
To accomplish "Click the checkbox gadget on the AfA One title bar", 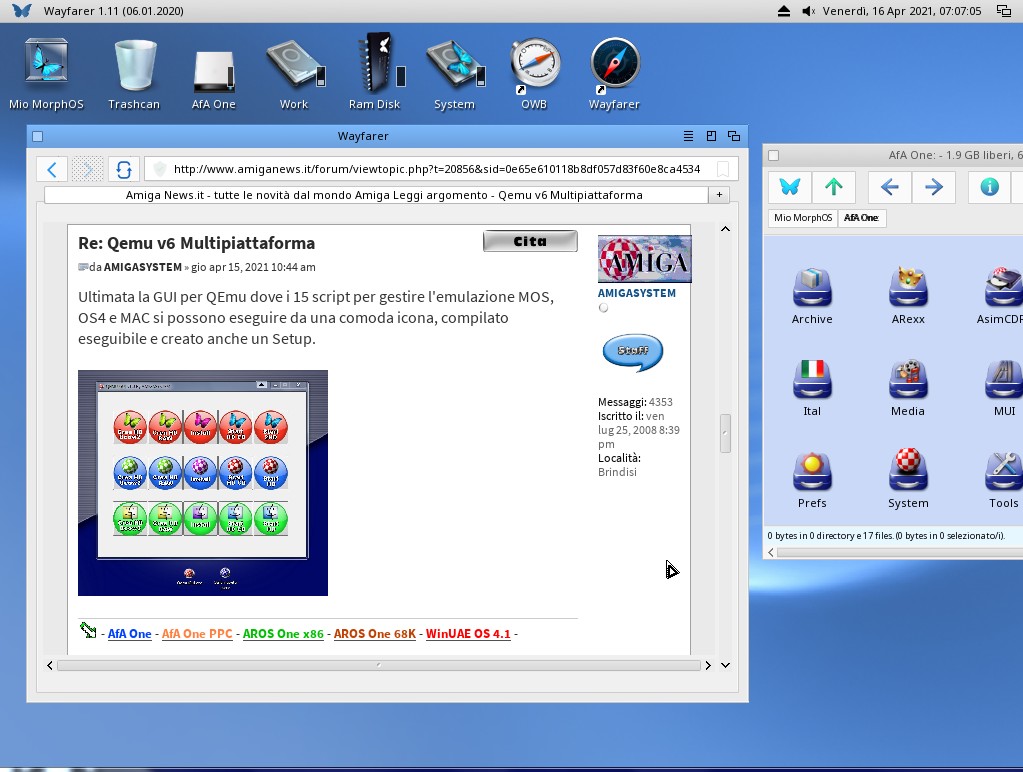I will [773, 155].
